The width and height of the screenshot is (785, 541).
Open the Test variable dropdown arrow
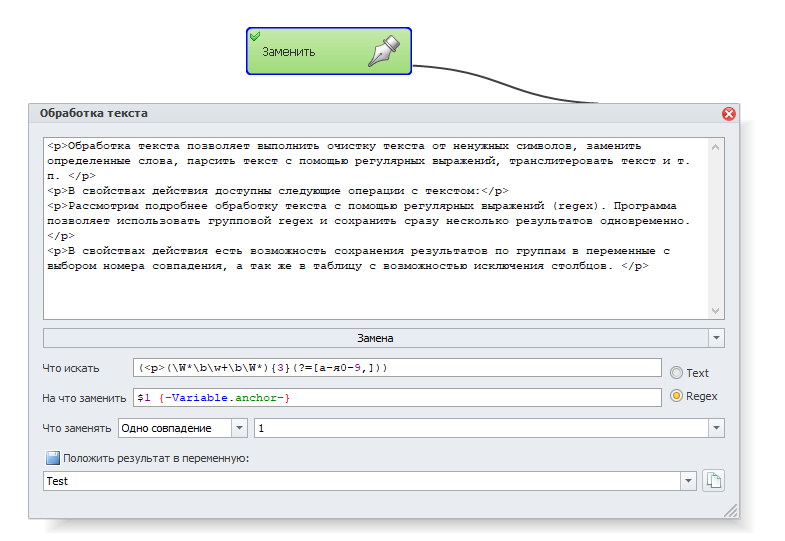[688, 481]
